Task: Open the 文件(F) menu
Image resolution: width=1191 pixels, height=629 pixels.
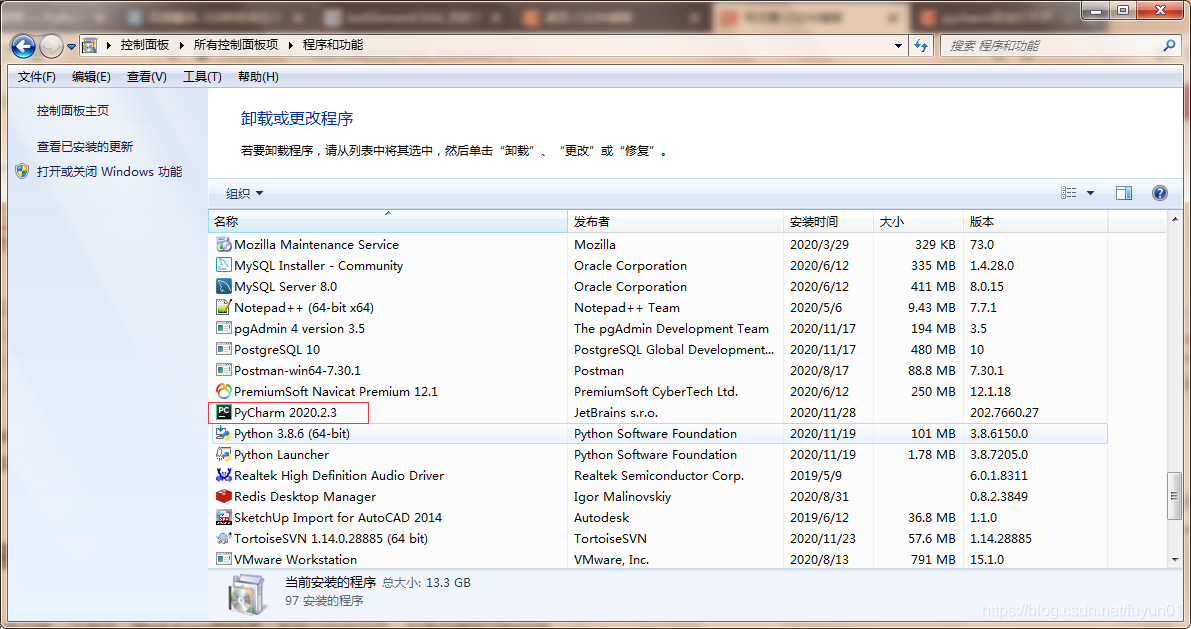Action: [36, 77]
